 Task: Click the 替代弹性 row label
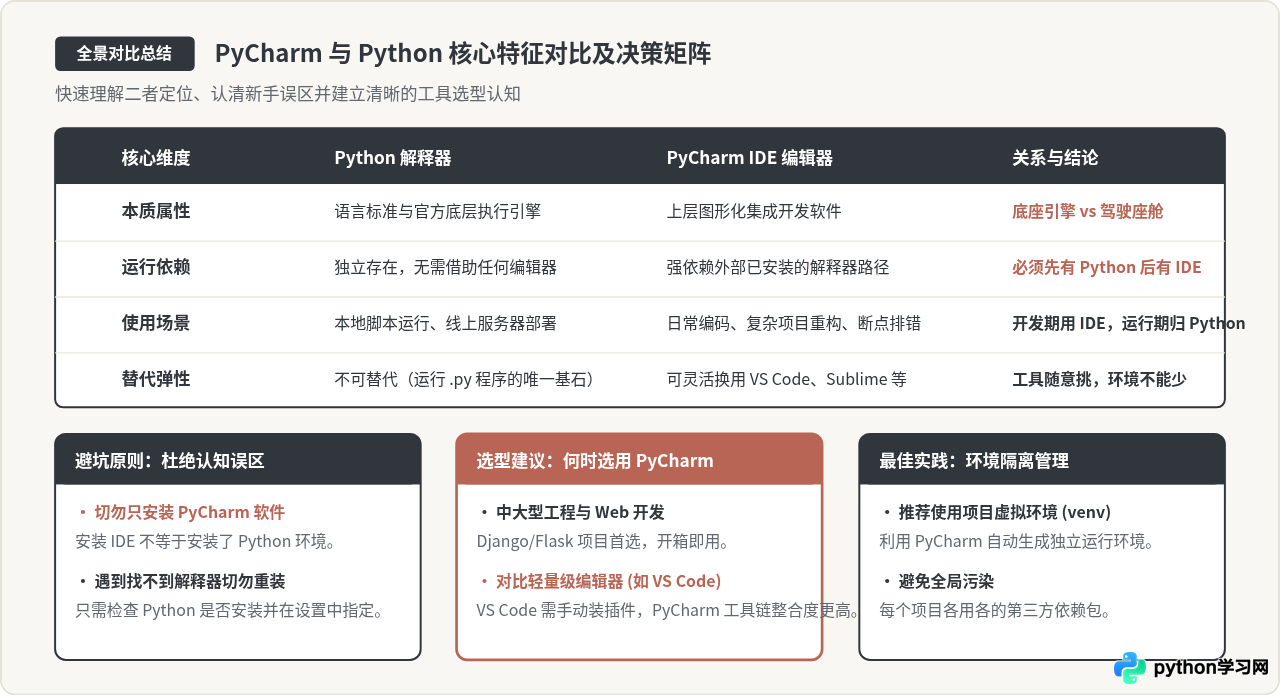(x=156, y=380)
